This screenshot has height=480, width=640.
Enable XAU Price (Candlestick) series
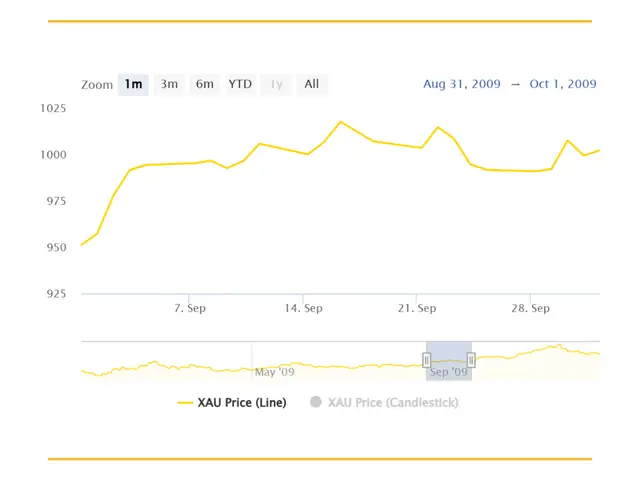point(384,403)
